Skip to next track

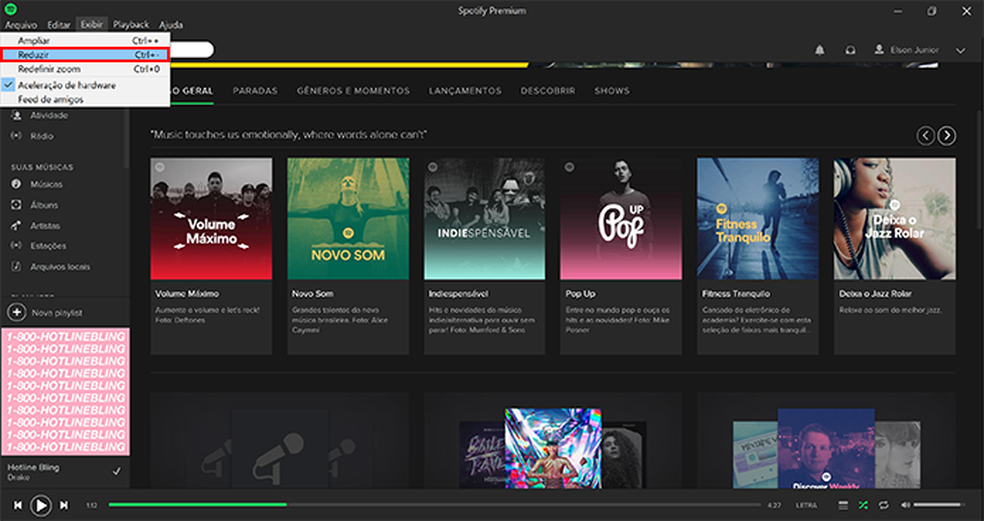(x=64, y=505)
